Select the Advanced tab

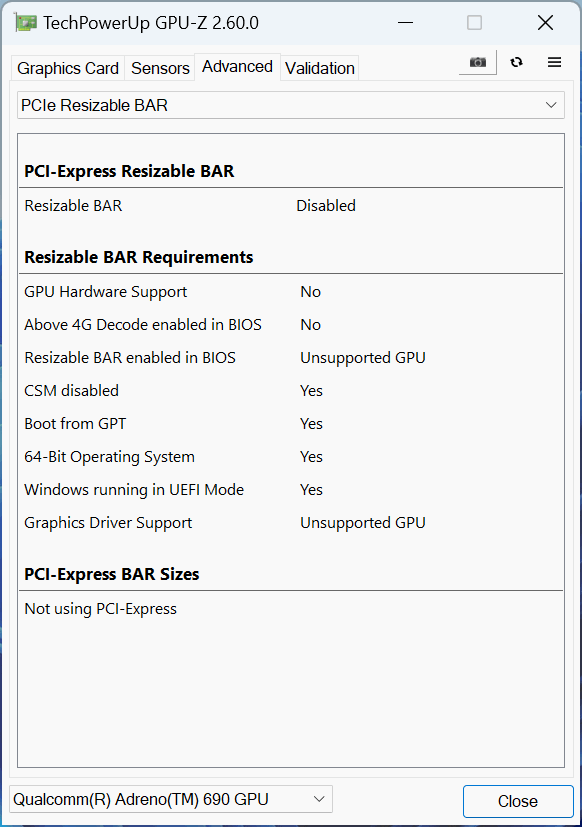237,66
